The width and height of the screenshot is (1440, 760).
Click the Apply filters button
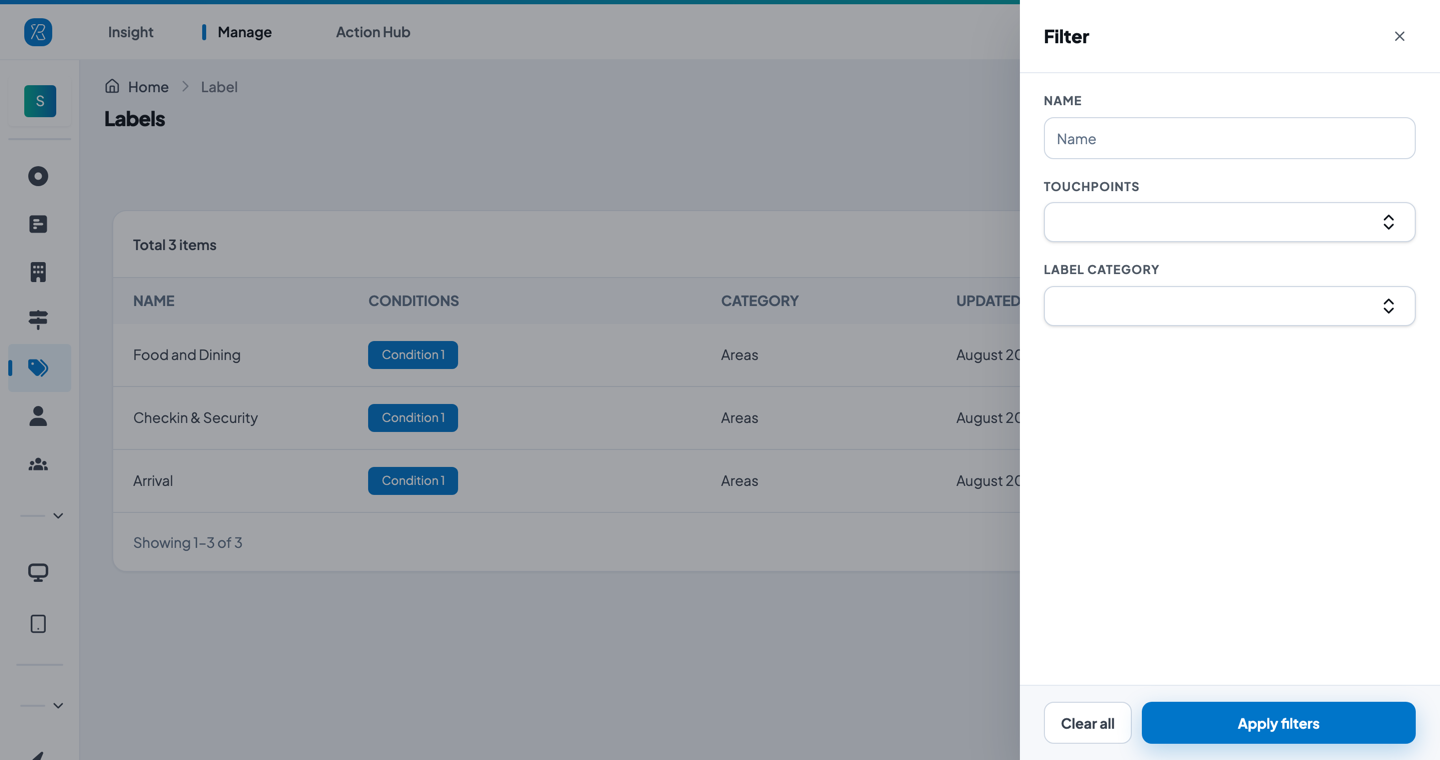pyautogui.click(x=1278, y=723)
